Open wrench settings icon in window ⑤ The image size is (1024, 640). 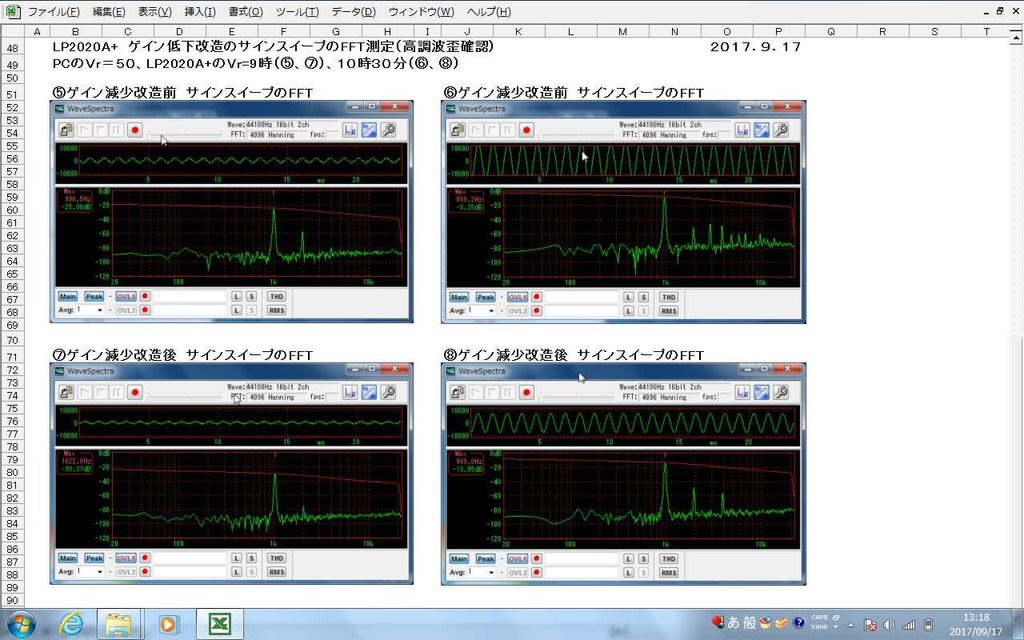389,130
